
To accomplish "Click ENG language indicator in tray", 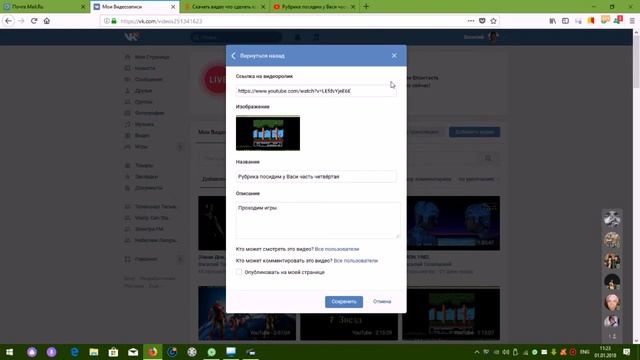I will point(584,352).
